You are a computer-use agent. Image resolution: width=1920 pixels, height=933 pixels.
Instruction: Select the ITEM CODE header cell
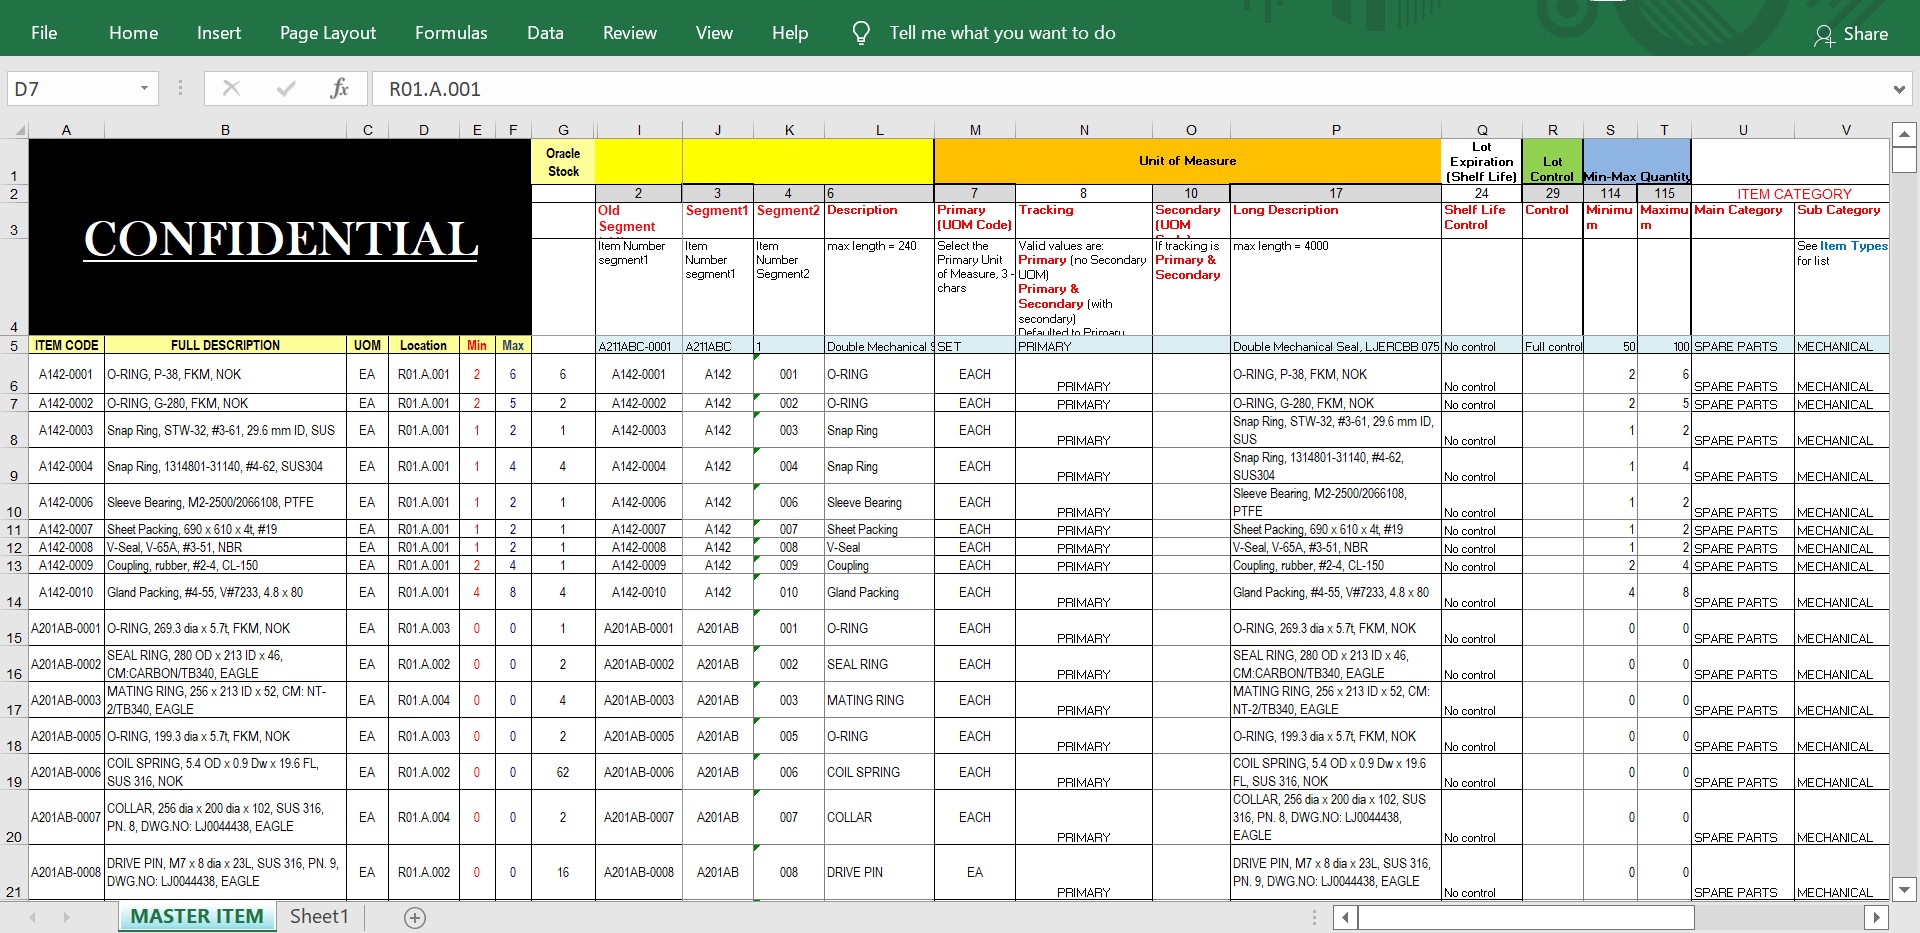click(x=66, y=345)
